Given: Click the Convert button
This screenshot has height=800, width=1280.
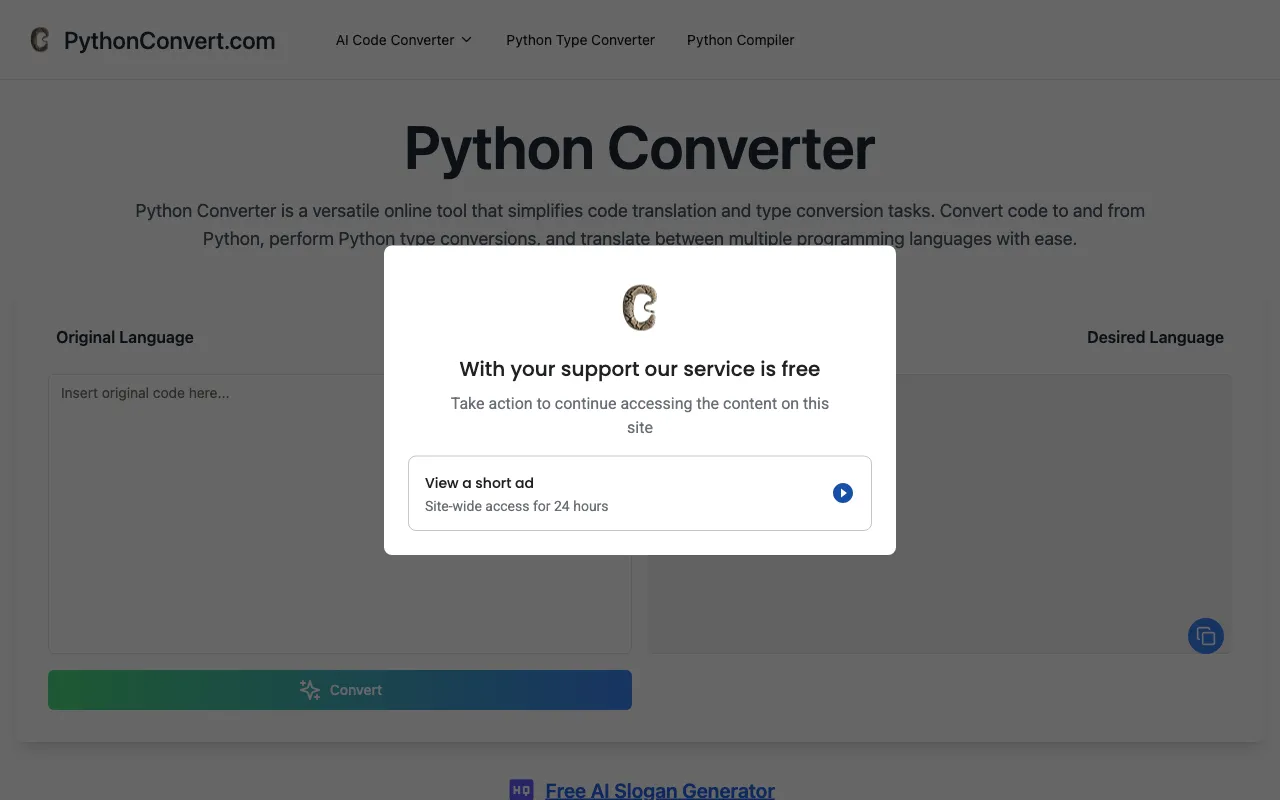Looking at the screenshot, I should point(340,690).
